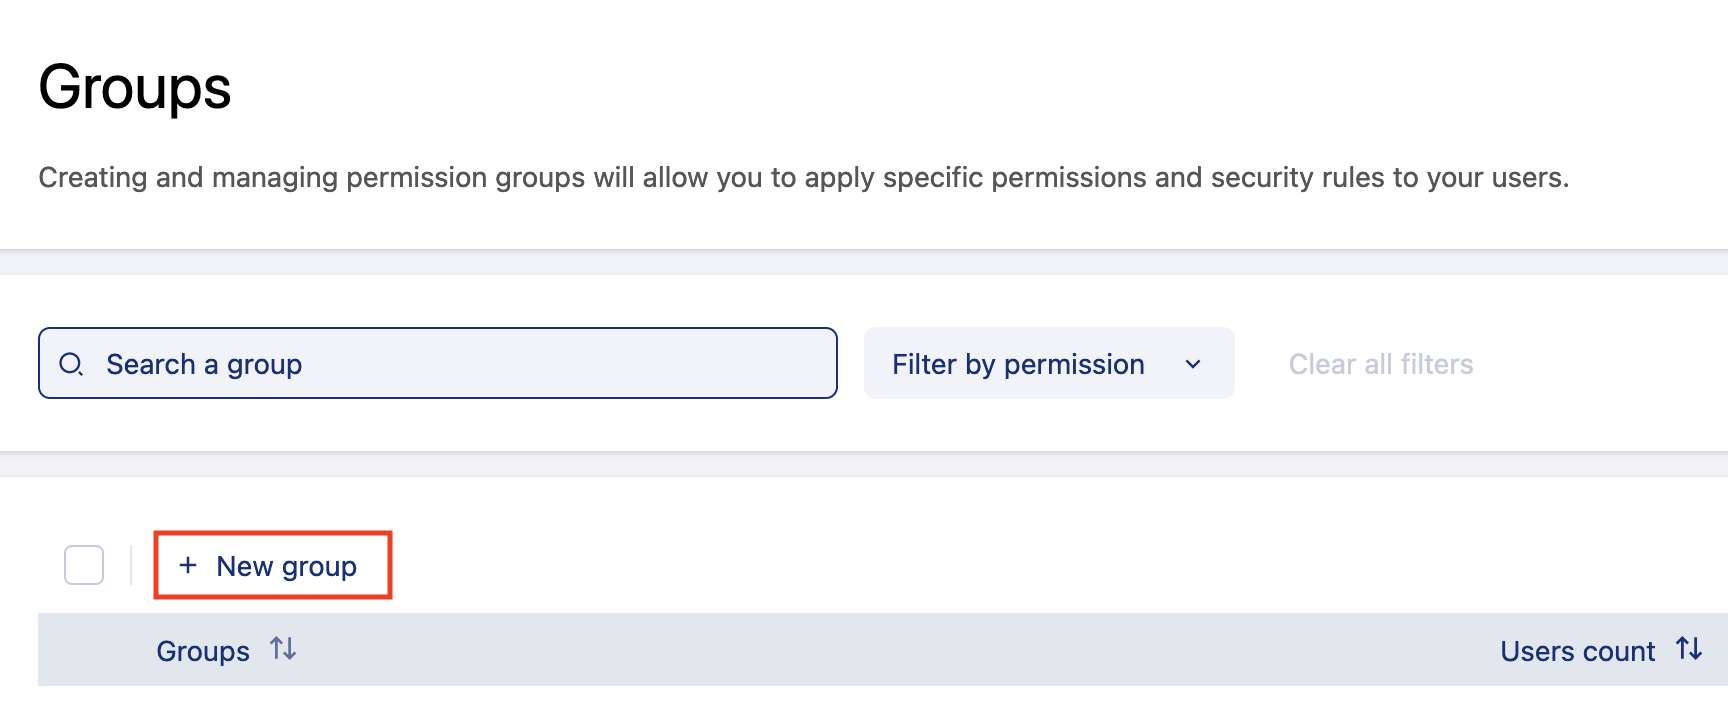Click sort arrows next to Groups header
This screenshot has height=706, width=1728.
[283, 650]
